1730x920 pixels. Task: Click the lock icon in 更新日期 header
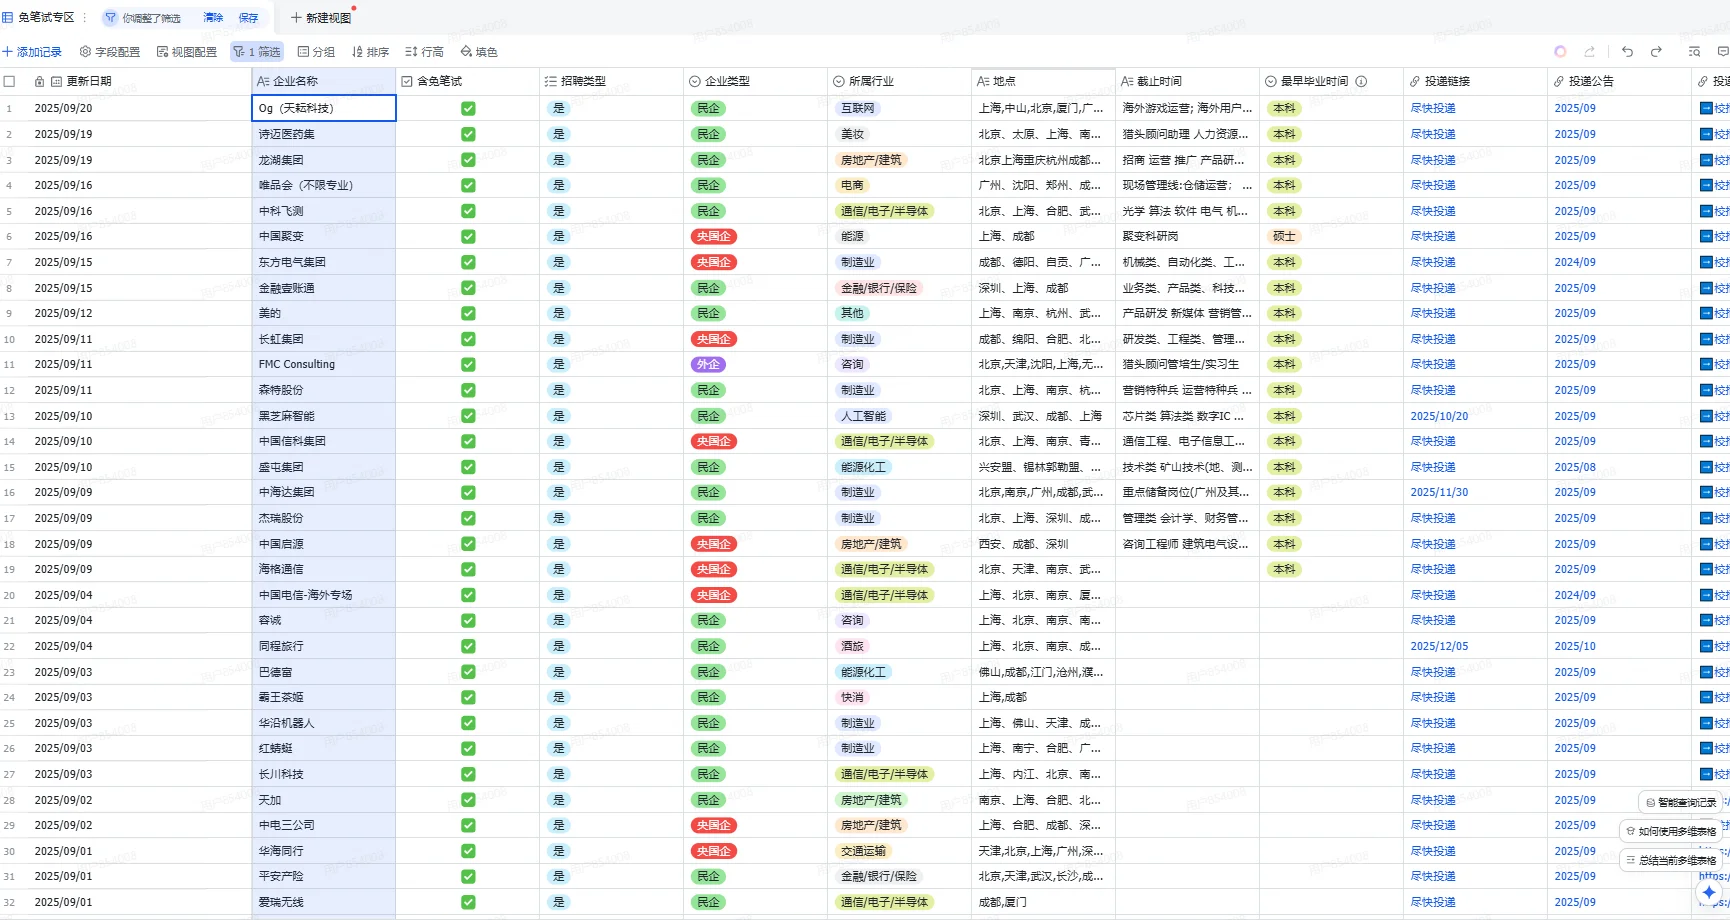pyautogui.click(x=39, y=82)
